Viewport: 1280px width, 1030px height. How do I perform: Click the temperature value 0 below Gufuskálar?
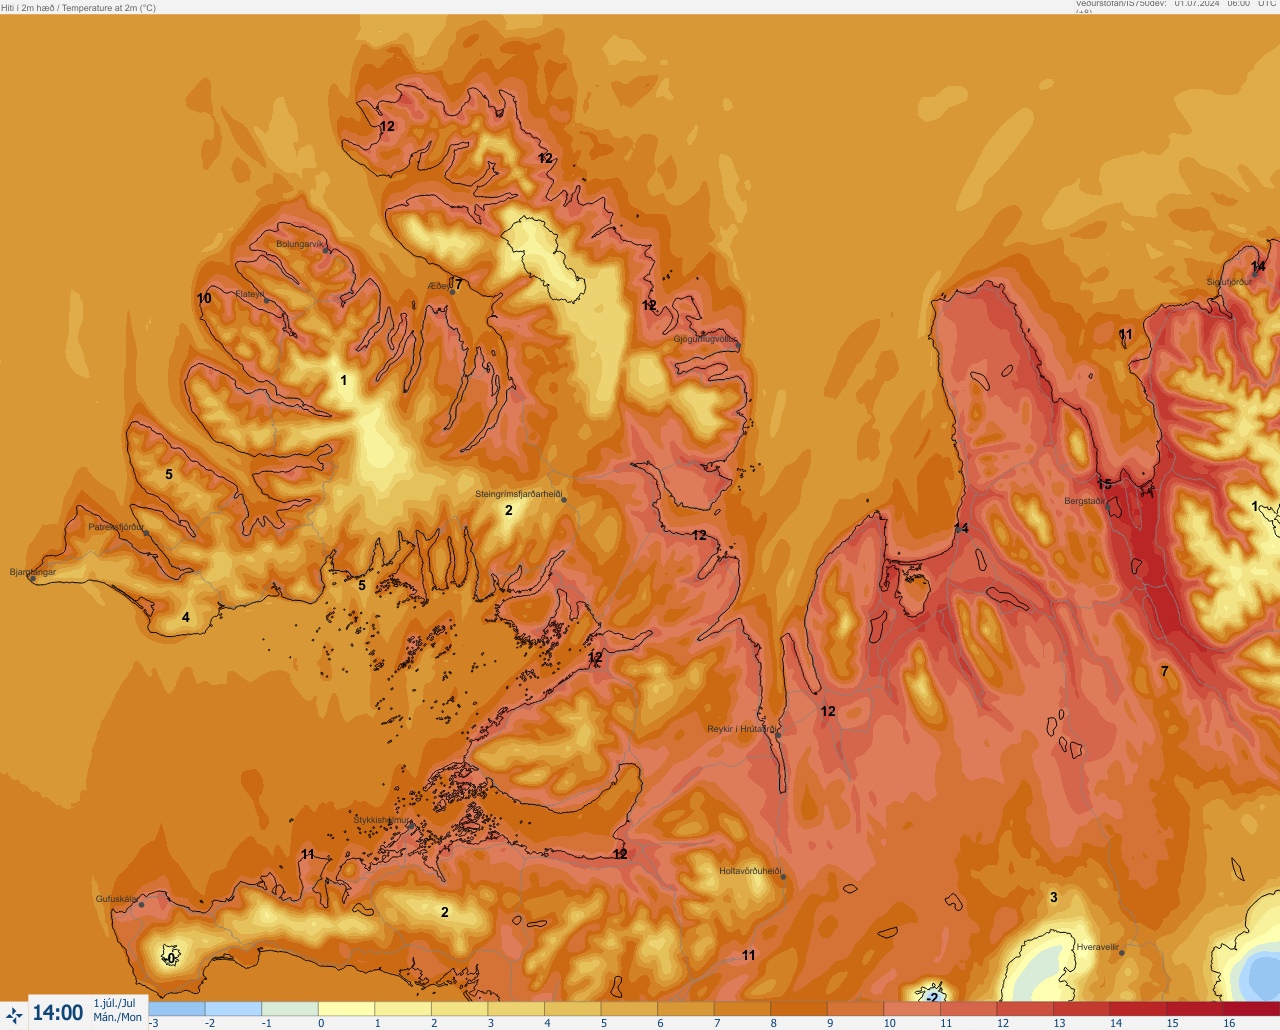171,958
